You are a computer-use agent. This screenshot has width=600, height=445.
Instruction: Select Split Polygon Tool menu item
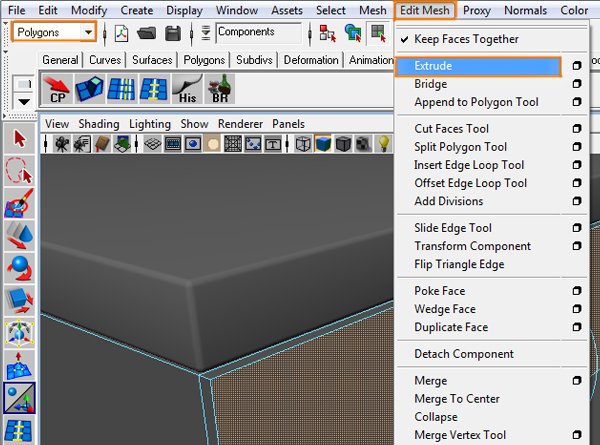tap(460, 147)
